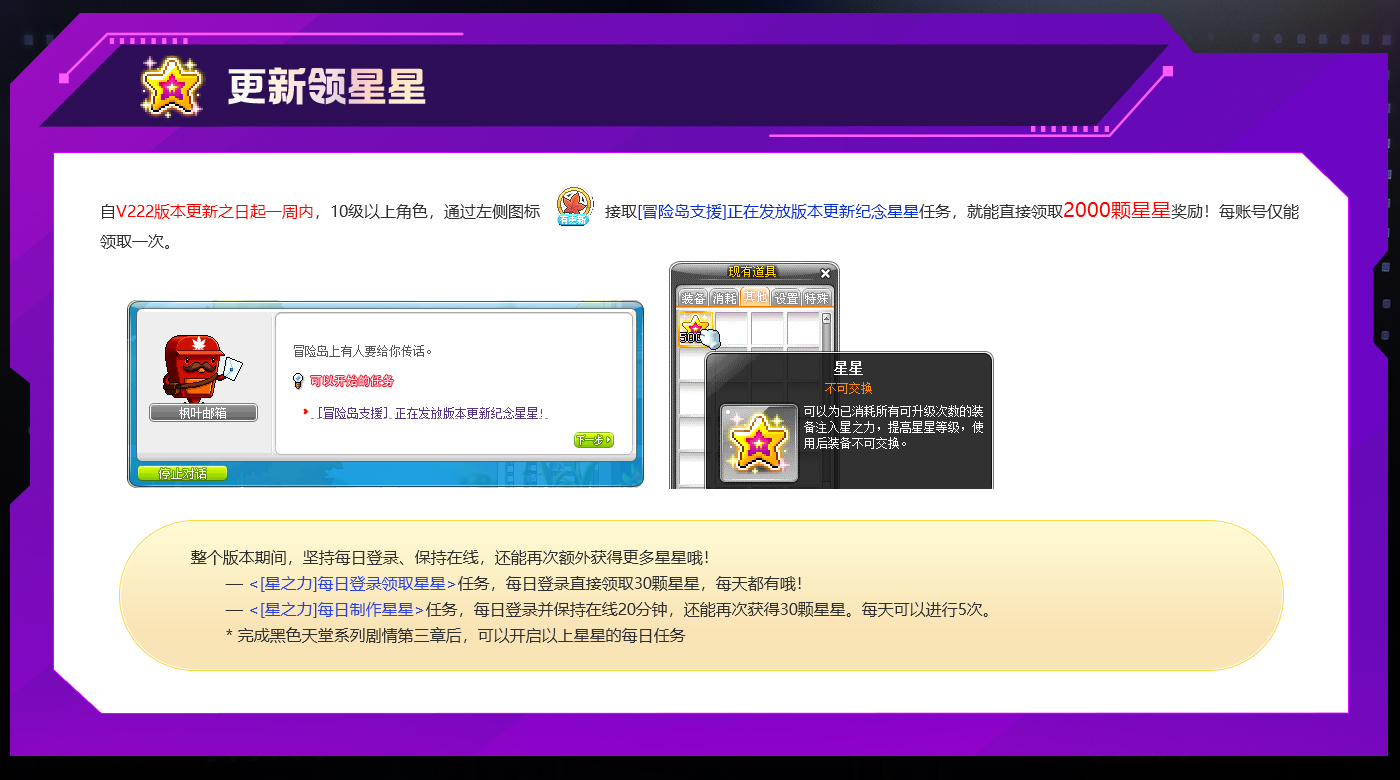This screenshot has height=780, width=1400.
Task: Open the 其他 inventory tab
Action: [x=754, y=297]
